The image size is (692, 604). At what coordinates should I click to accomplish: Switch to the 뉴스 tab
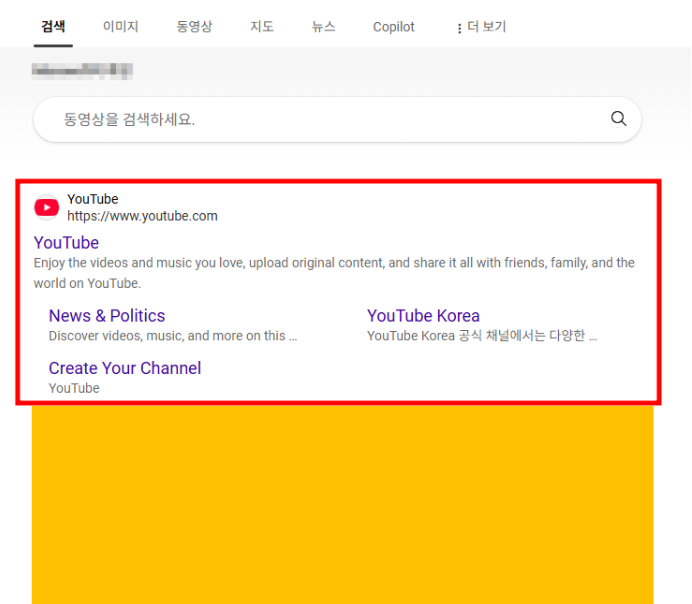click(323, 27)
